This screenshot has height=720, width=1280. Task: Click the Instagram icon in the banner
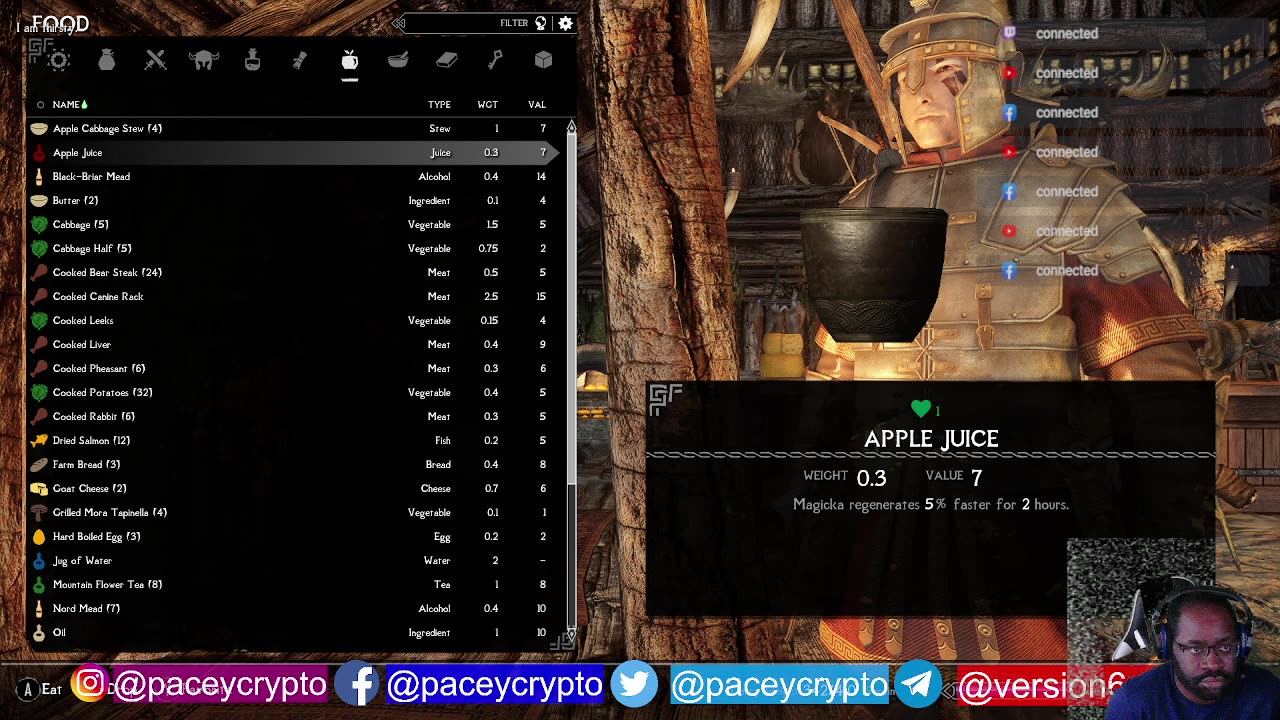click(90, 684)
